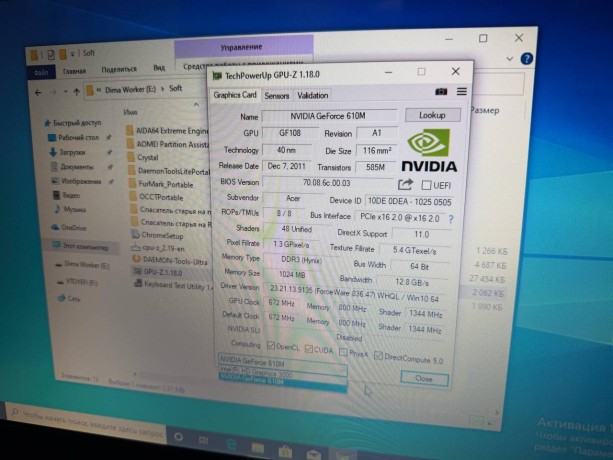Screen dimensions: 613x460
Task: Open Загрузки in navigation pane
Action: [x=68, y=152]
